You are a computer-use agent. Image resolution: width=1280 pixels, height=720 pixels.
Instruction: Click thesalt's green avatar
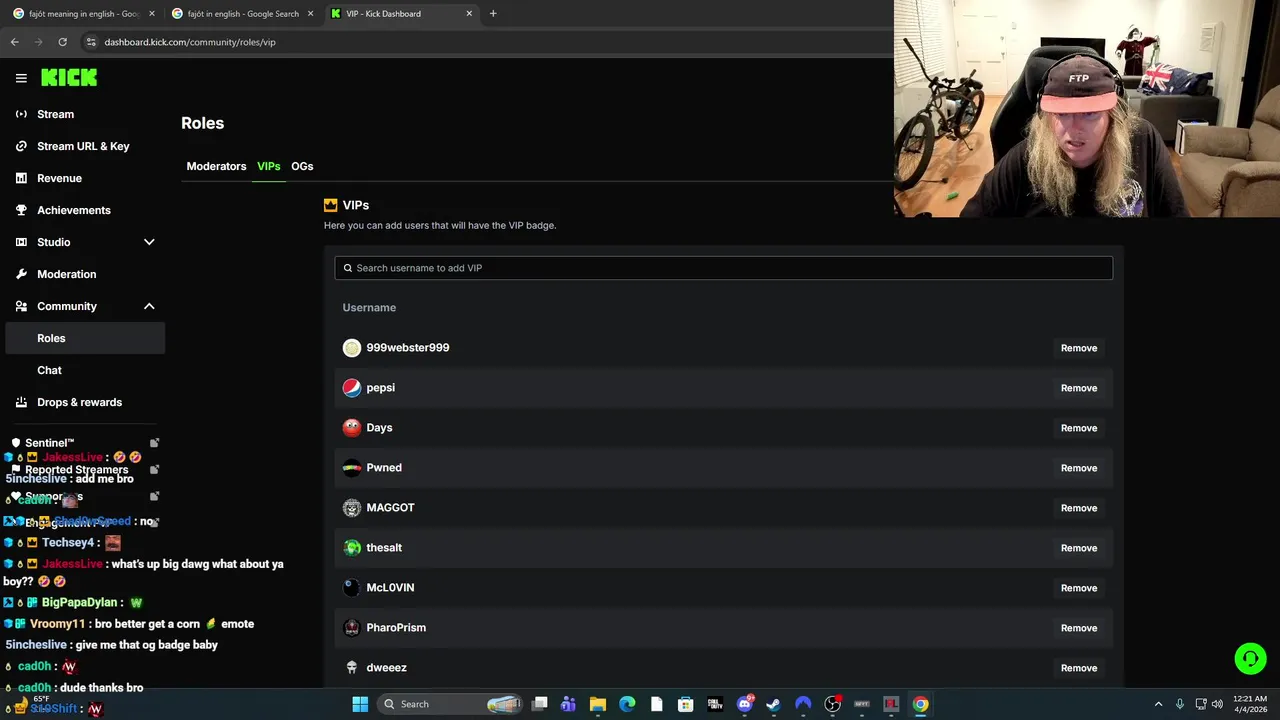352,548
